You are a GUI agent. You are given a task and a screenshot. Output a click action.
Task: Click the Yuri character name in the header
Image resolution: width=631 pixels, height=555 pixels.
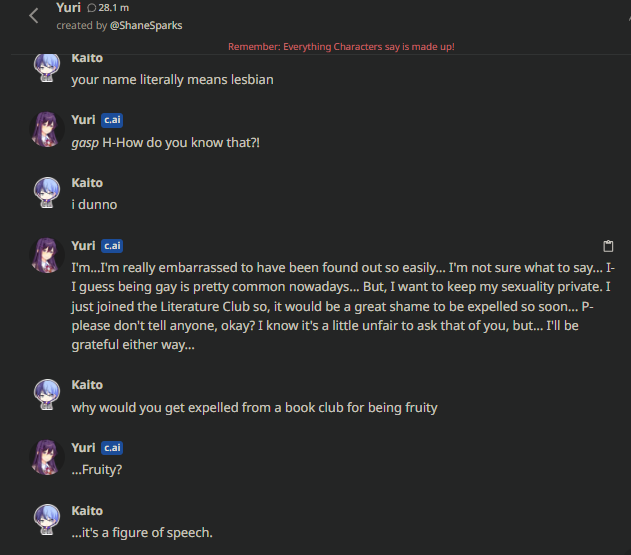[x=69, y=8]
